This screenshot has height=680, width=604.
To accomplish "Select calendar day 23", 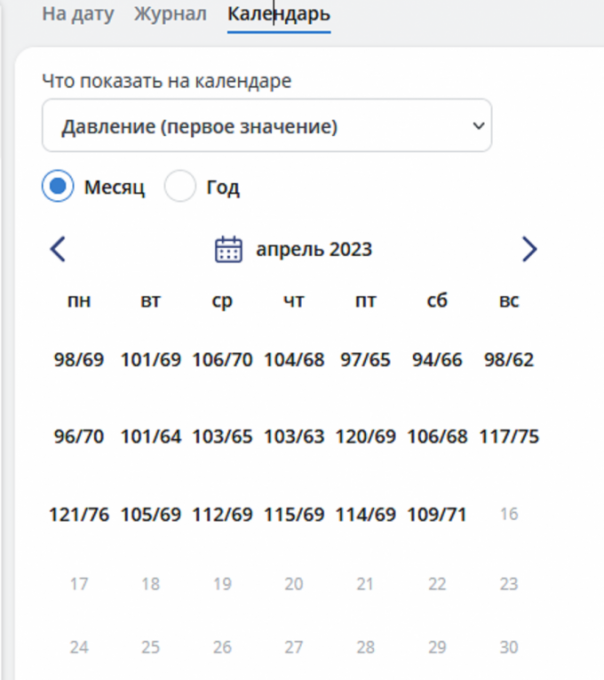I will (x=509, y=584).
